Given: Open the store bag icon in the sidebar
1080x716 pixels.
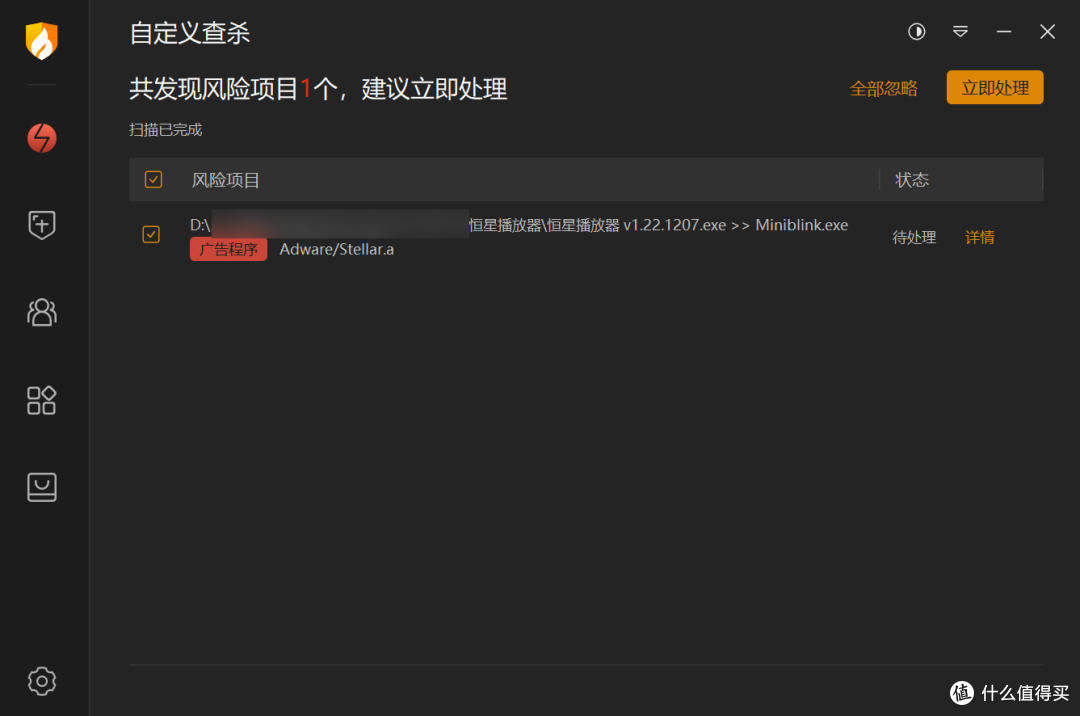Looking at the screenshot, I should coord(41,487).
